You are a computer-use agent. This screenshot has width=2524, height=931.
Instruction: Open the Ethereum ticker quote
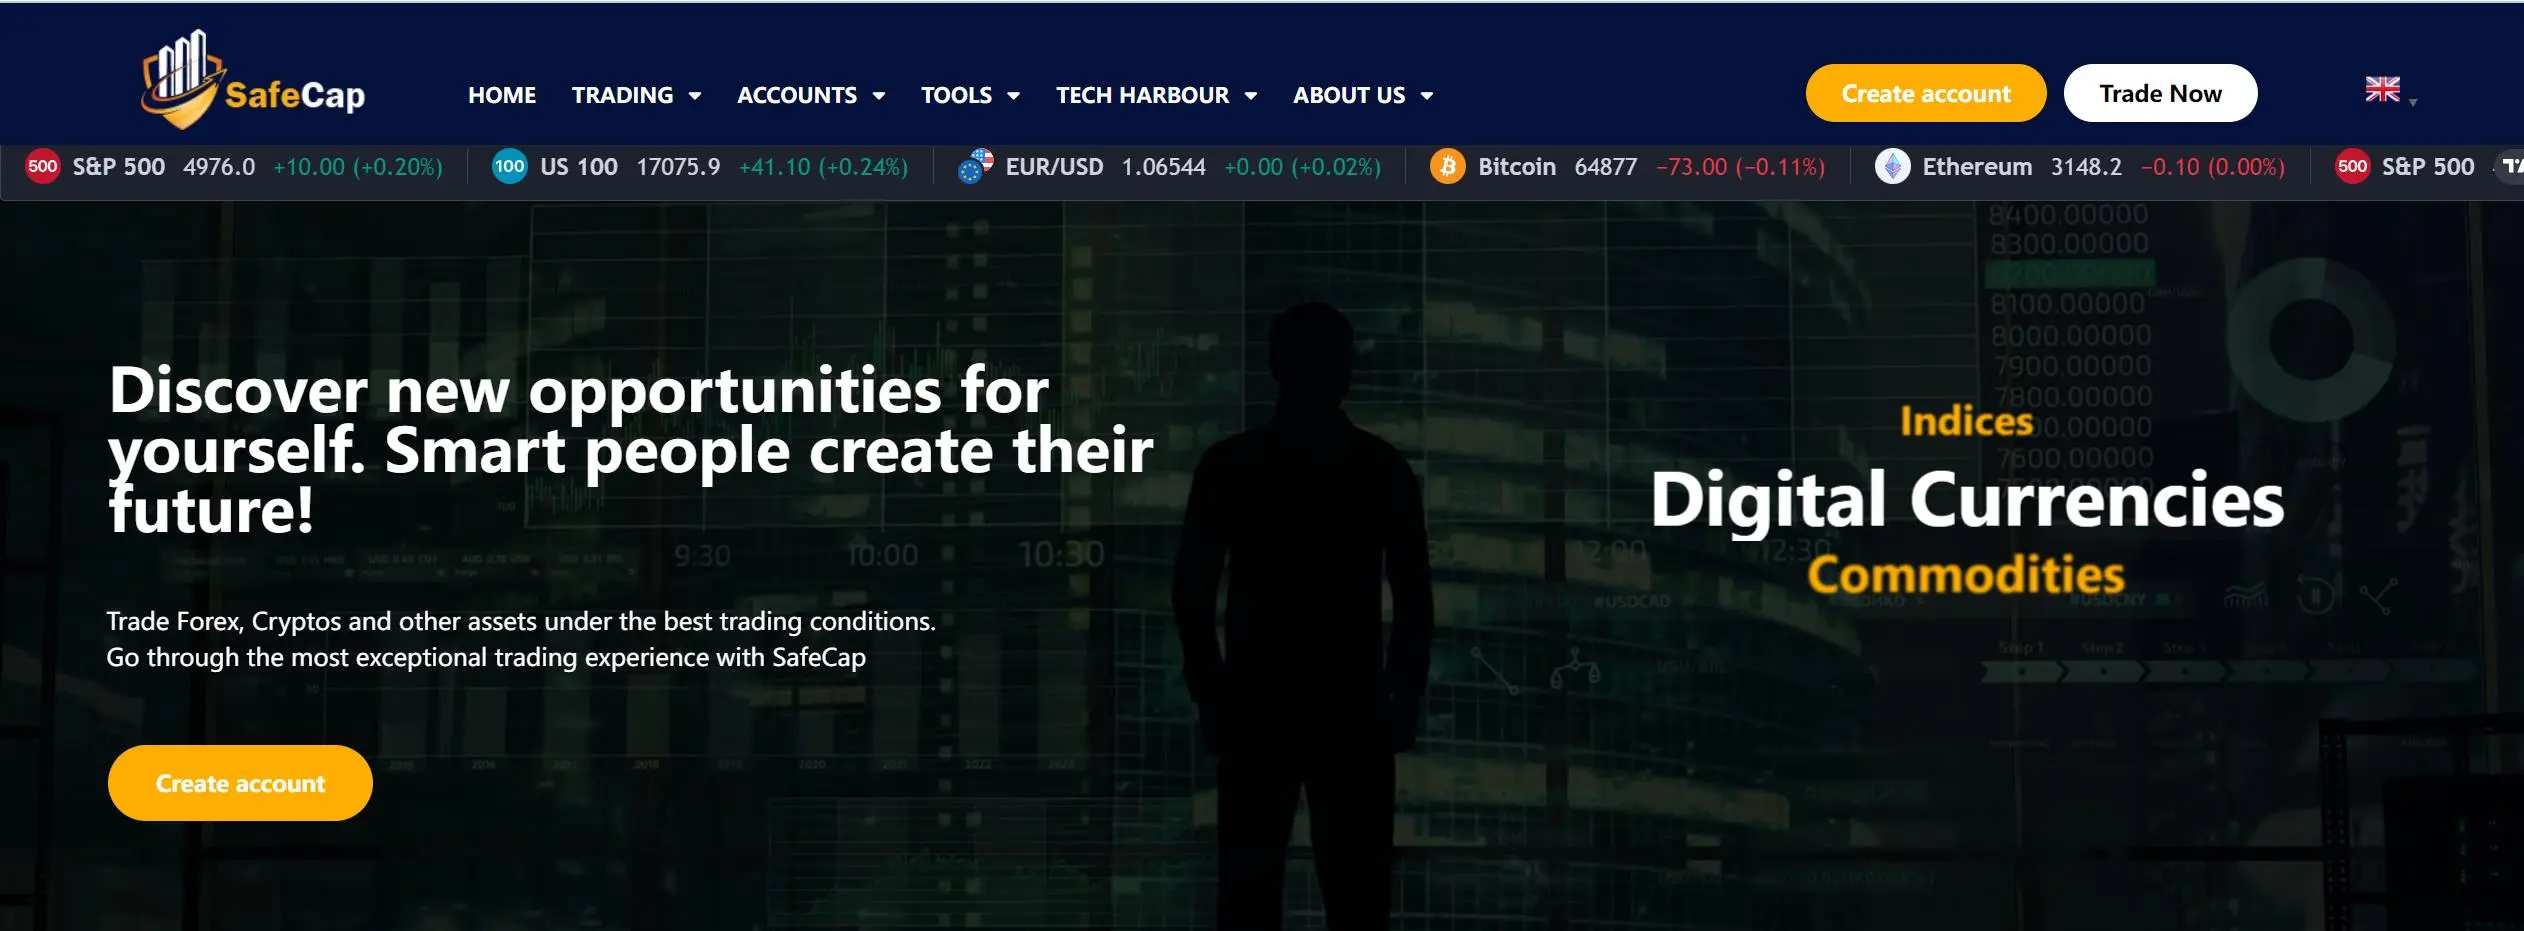pyautogui.click(x=2080, y=166)
